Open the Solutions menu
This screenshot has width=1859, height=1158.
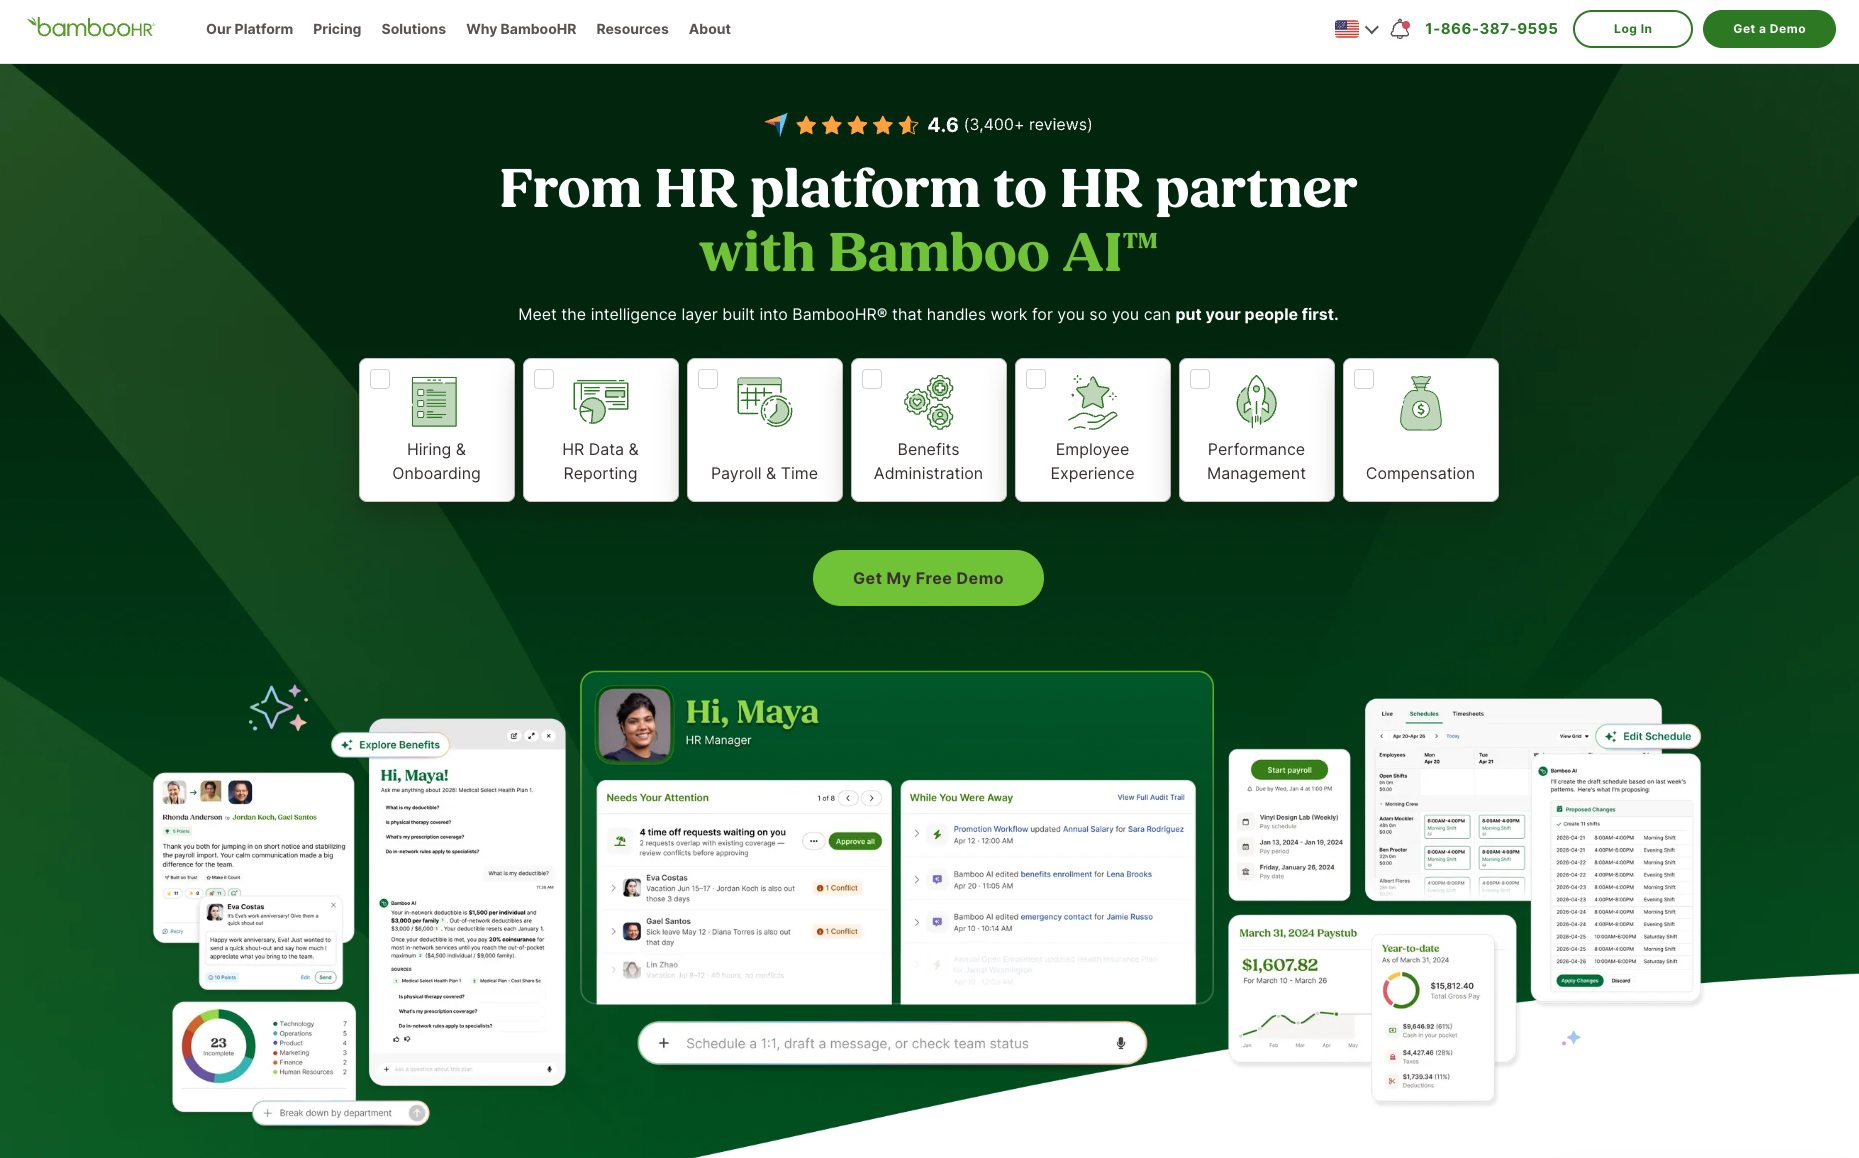[413, 29]
